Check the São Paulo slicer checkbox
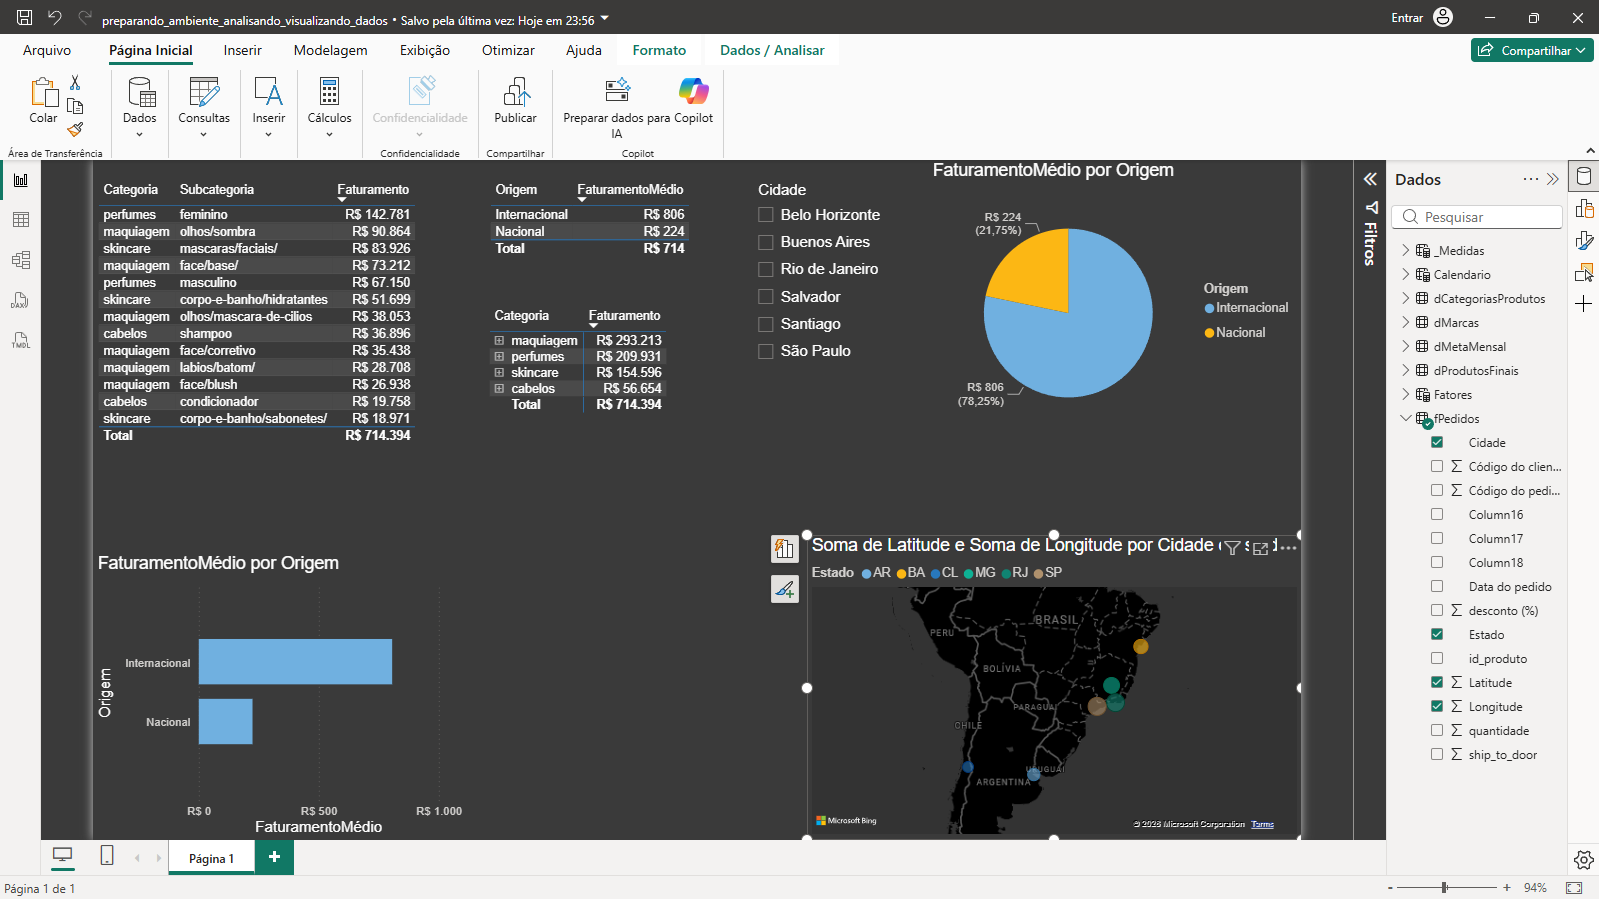1599x899 pixels. click(766, 351)
